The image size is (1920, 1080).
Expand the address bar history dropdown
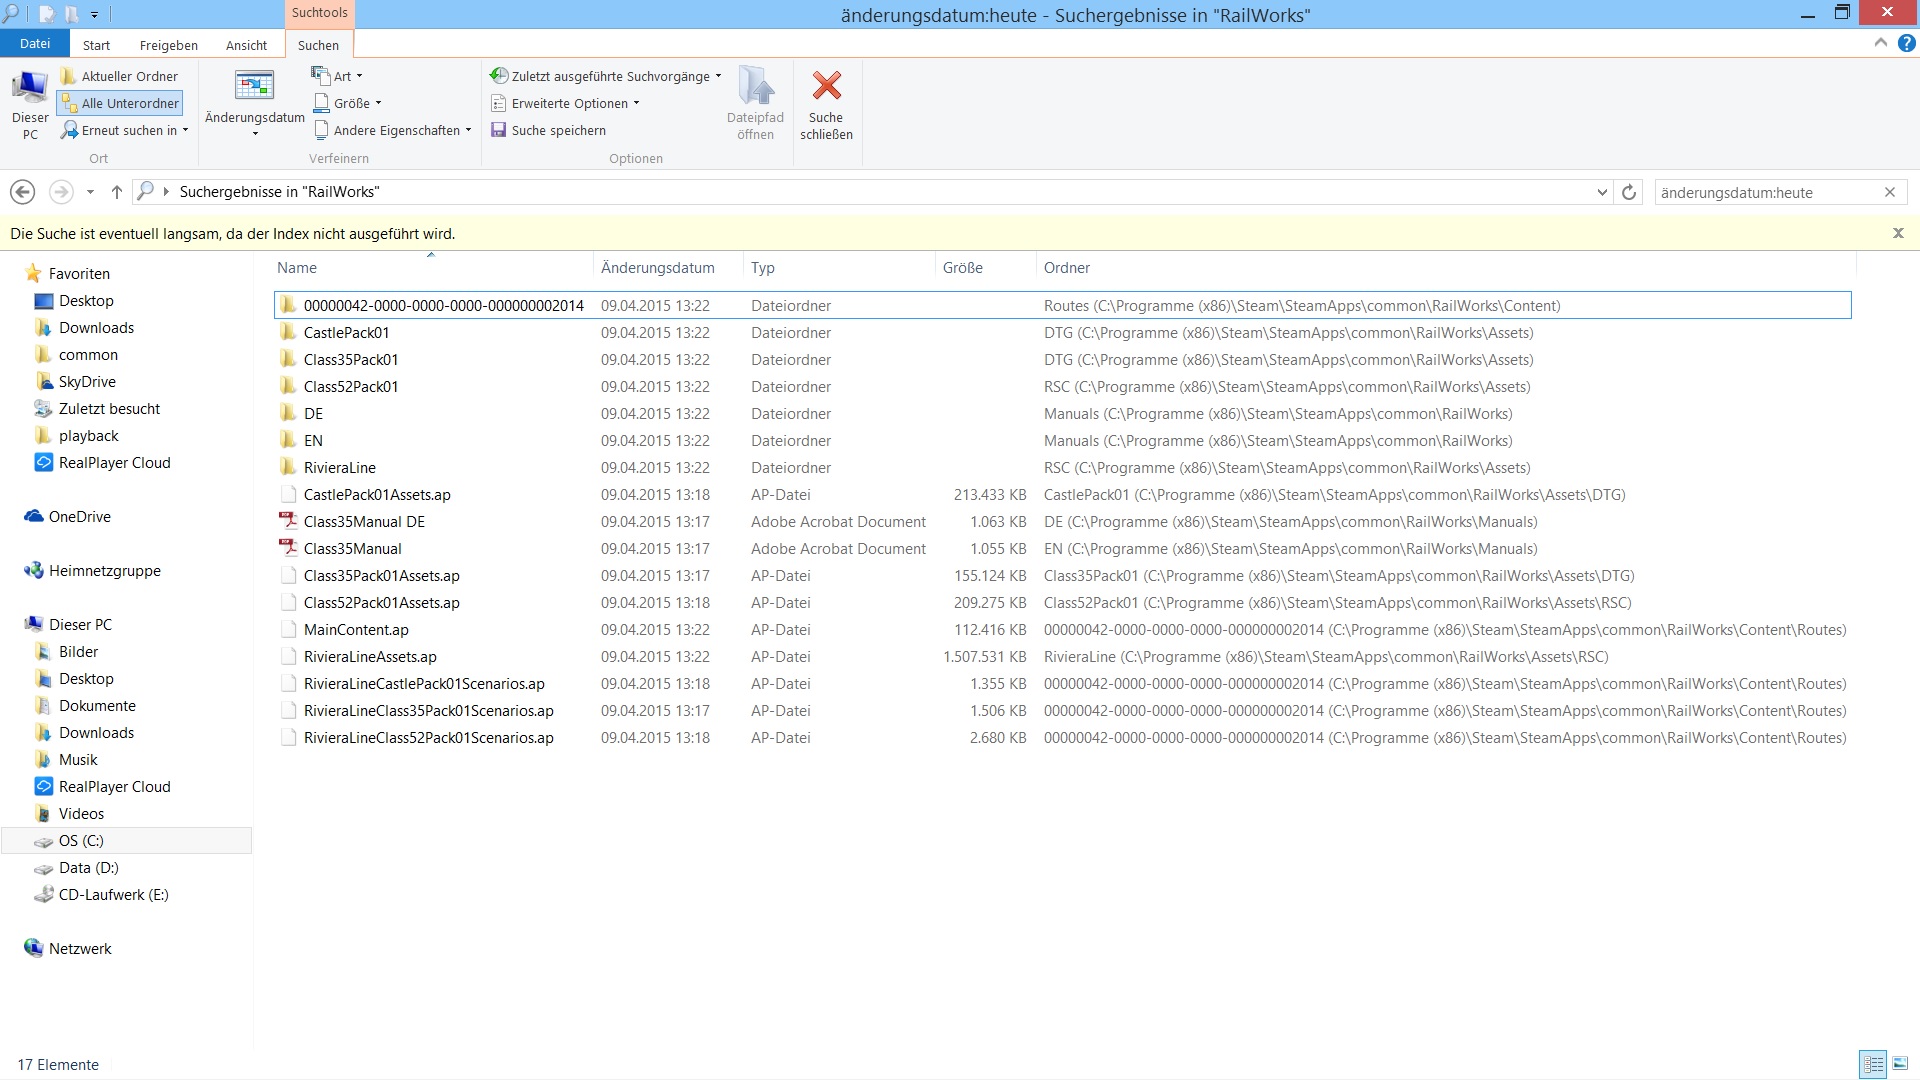pyautogui.click(x=1602, y=192)
